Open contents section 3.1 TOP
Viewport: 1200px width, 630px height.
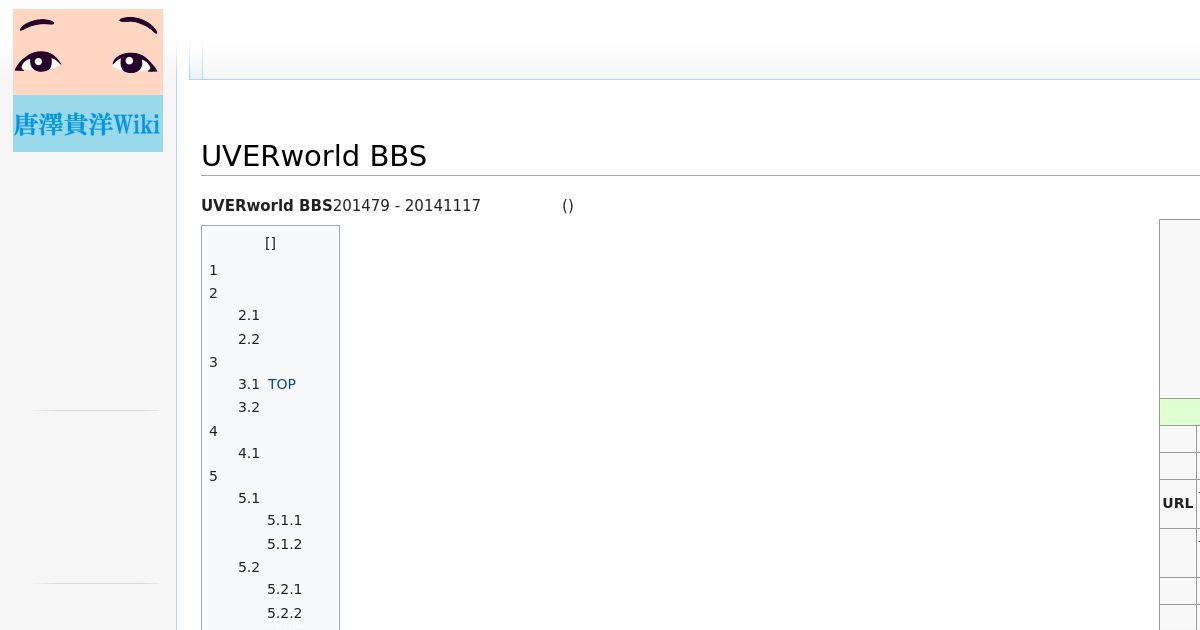tap(267, 384)
